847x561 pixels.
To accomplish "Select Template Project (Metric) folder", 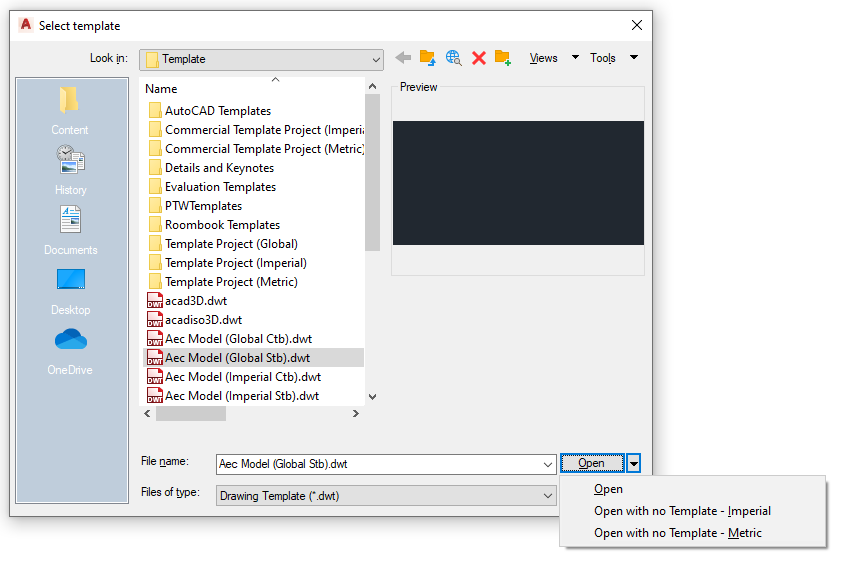I will (223, 282).
